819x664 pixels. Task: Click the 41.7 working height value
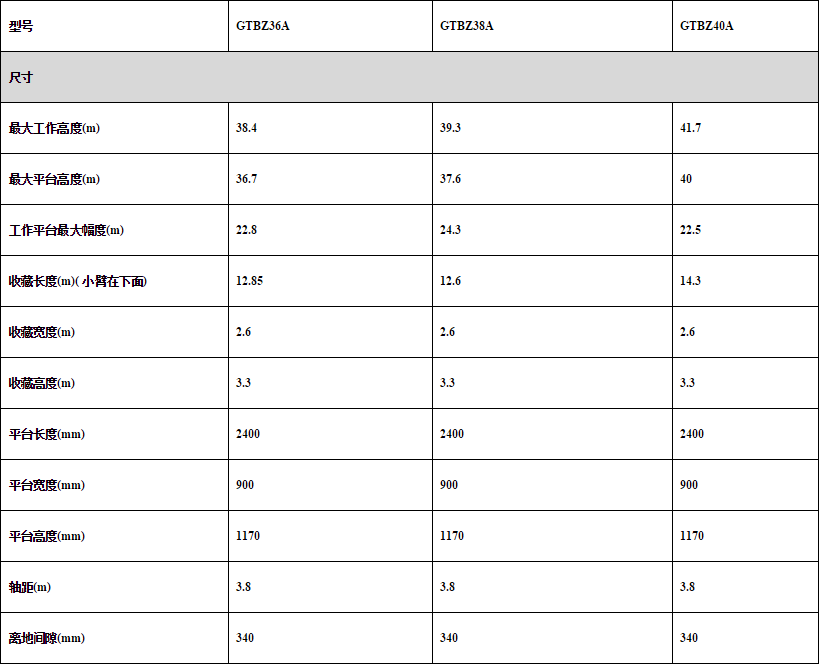click(690, 128)
